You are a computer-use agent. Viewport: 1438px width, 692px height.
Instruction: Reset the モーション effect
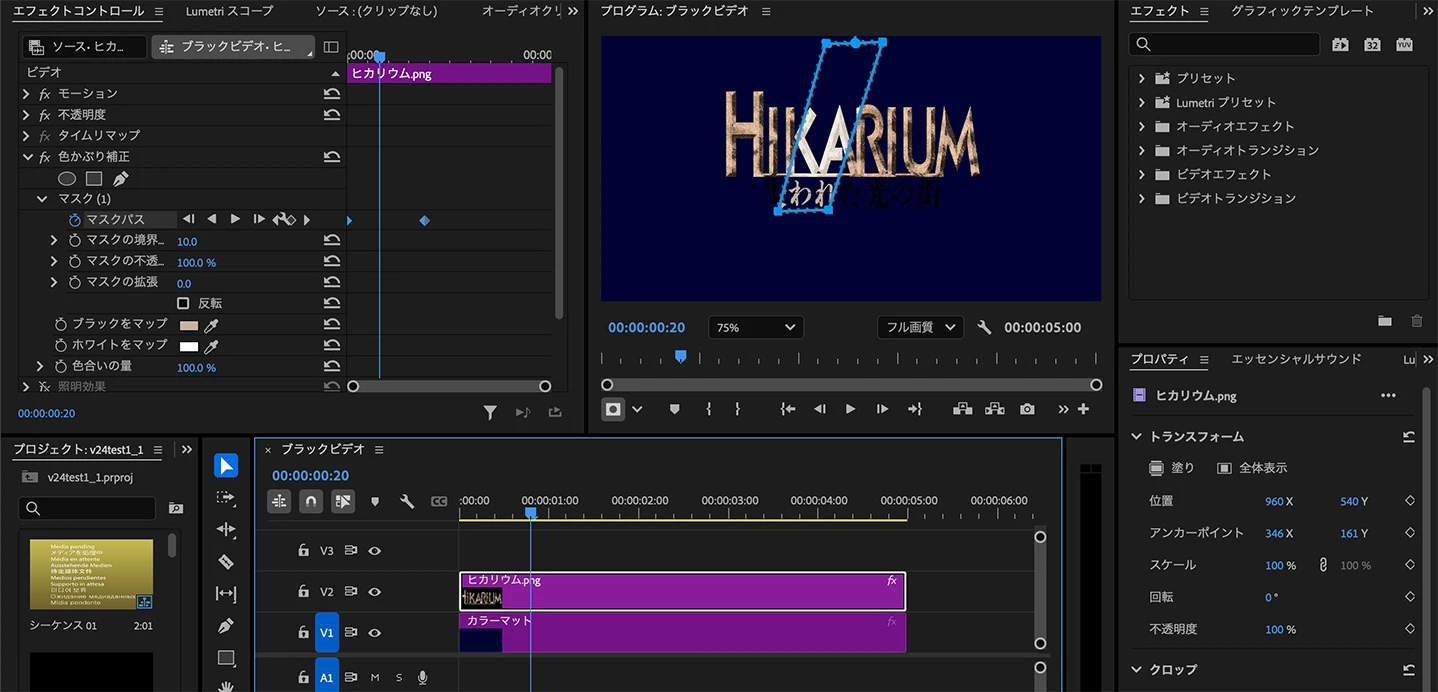tap(332, 94)
